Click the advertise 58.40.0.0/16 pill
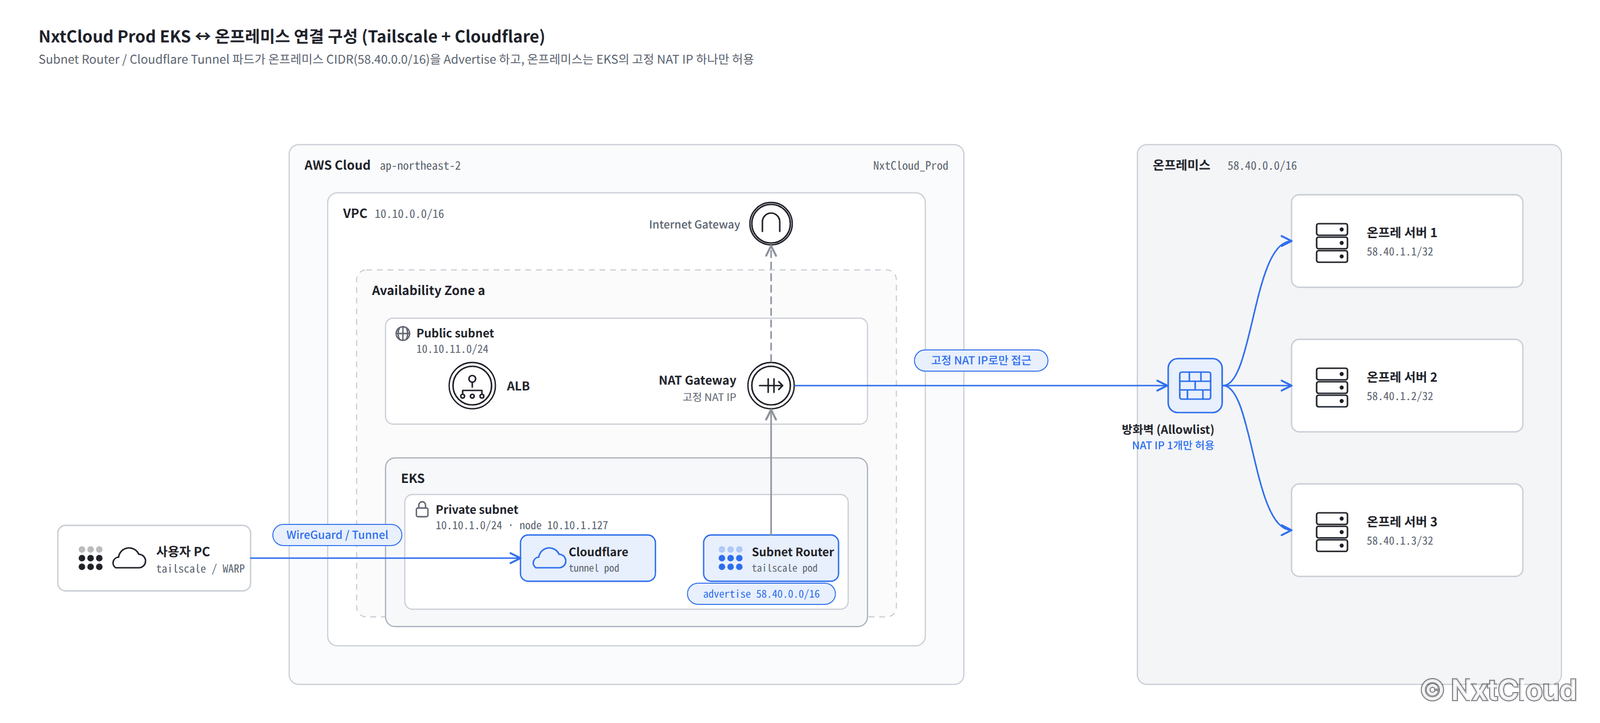 coord(761,594)
